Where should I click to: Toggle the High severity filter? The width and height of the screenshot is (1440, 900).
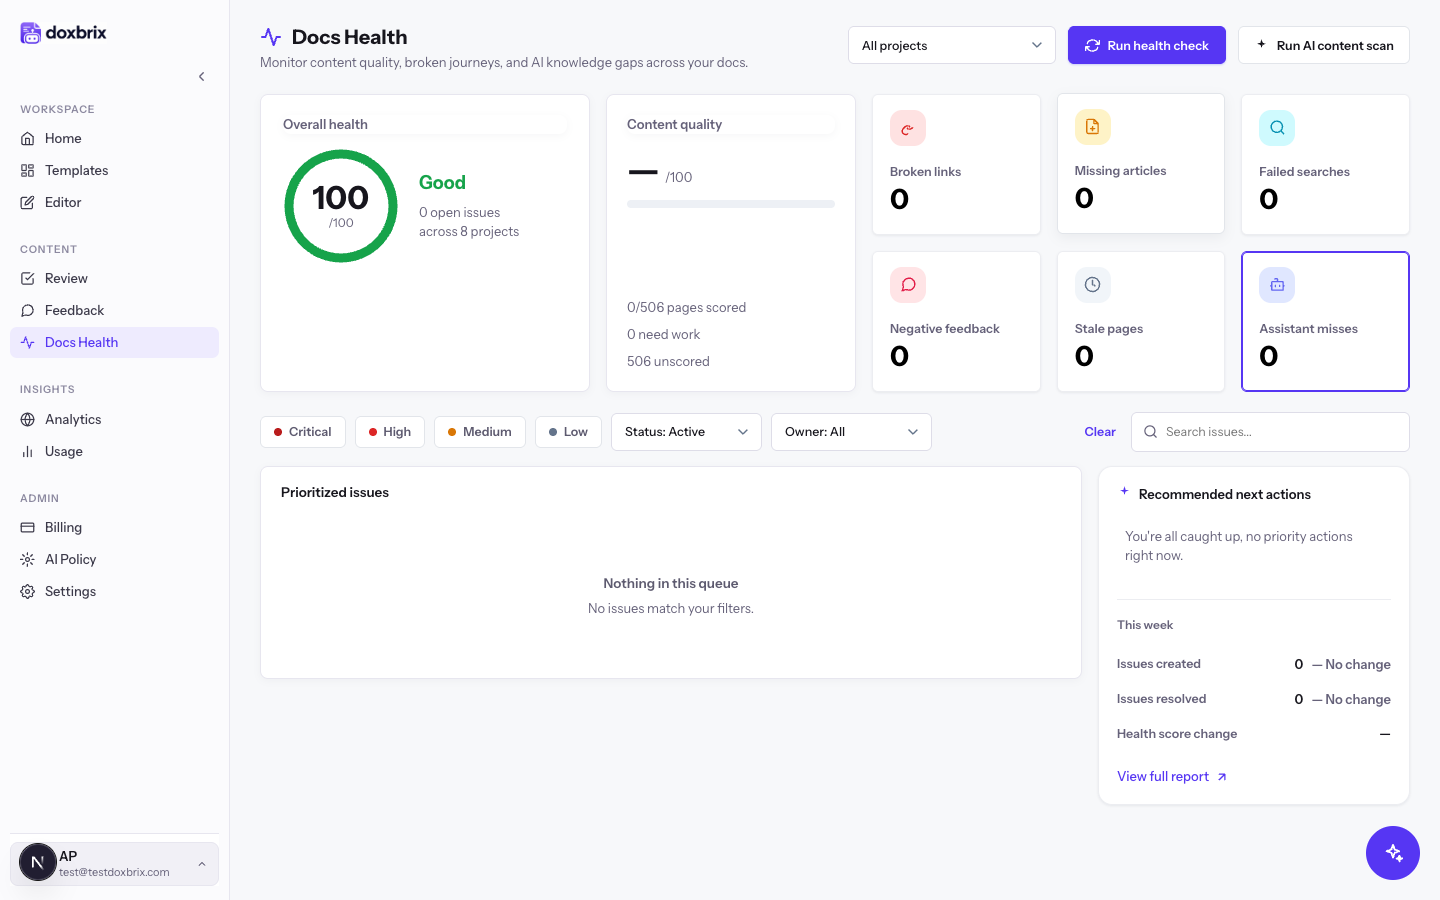pos(390,432)
